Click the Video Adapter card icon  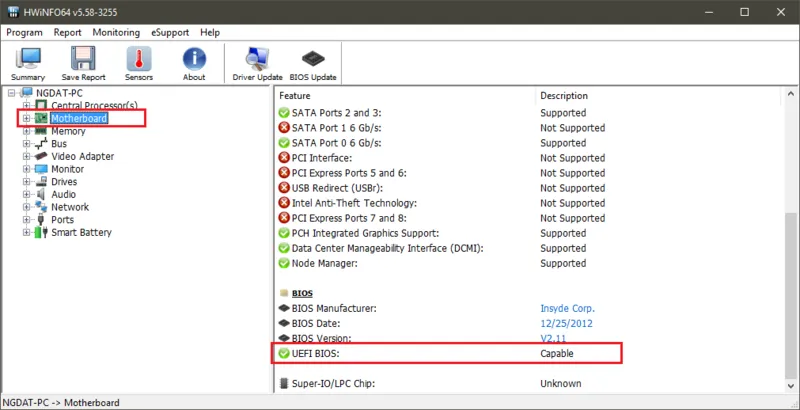click(41, 156)
